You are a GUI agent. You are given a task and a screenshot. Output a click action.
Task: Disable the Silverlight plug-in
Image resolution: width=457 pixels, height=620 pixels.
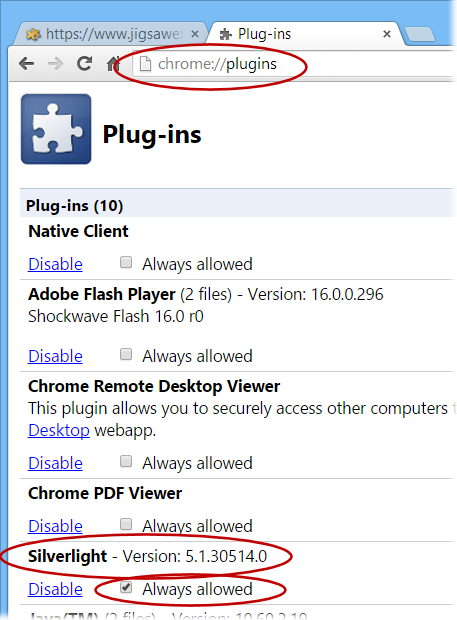click(x=55, y=589)
